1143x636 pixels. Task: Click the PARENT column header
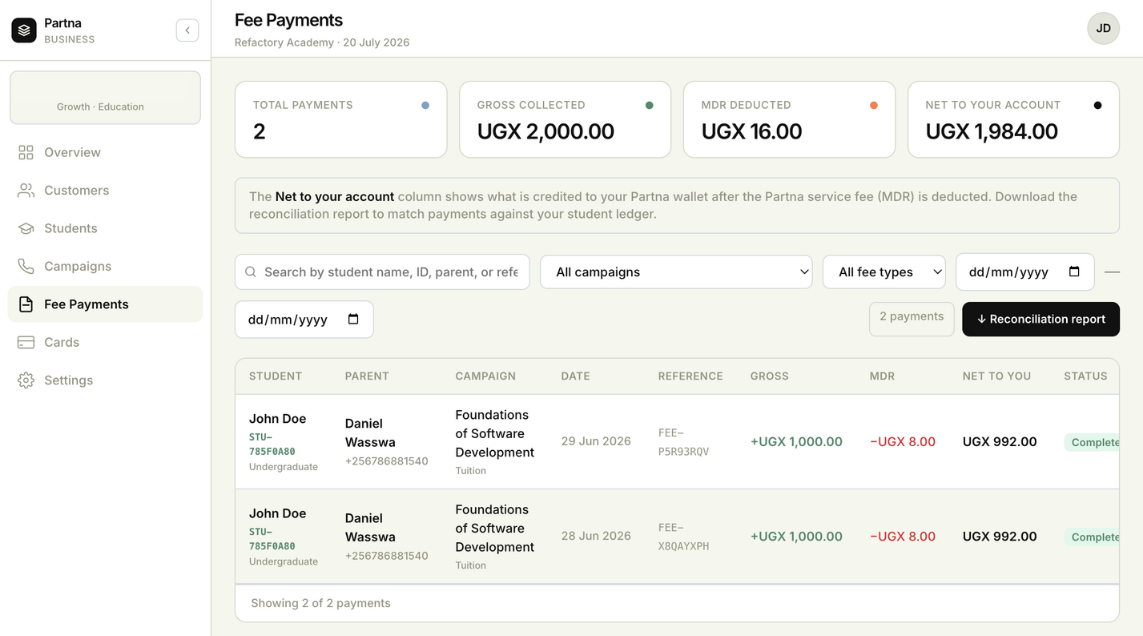coord(367,376)
